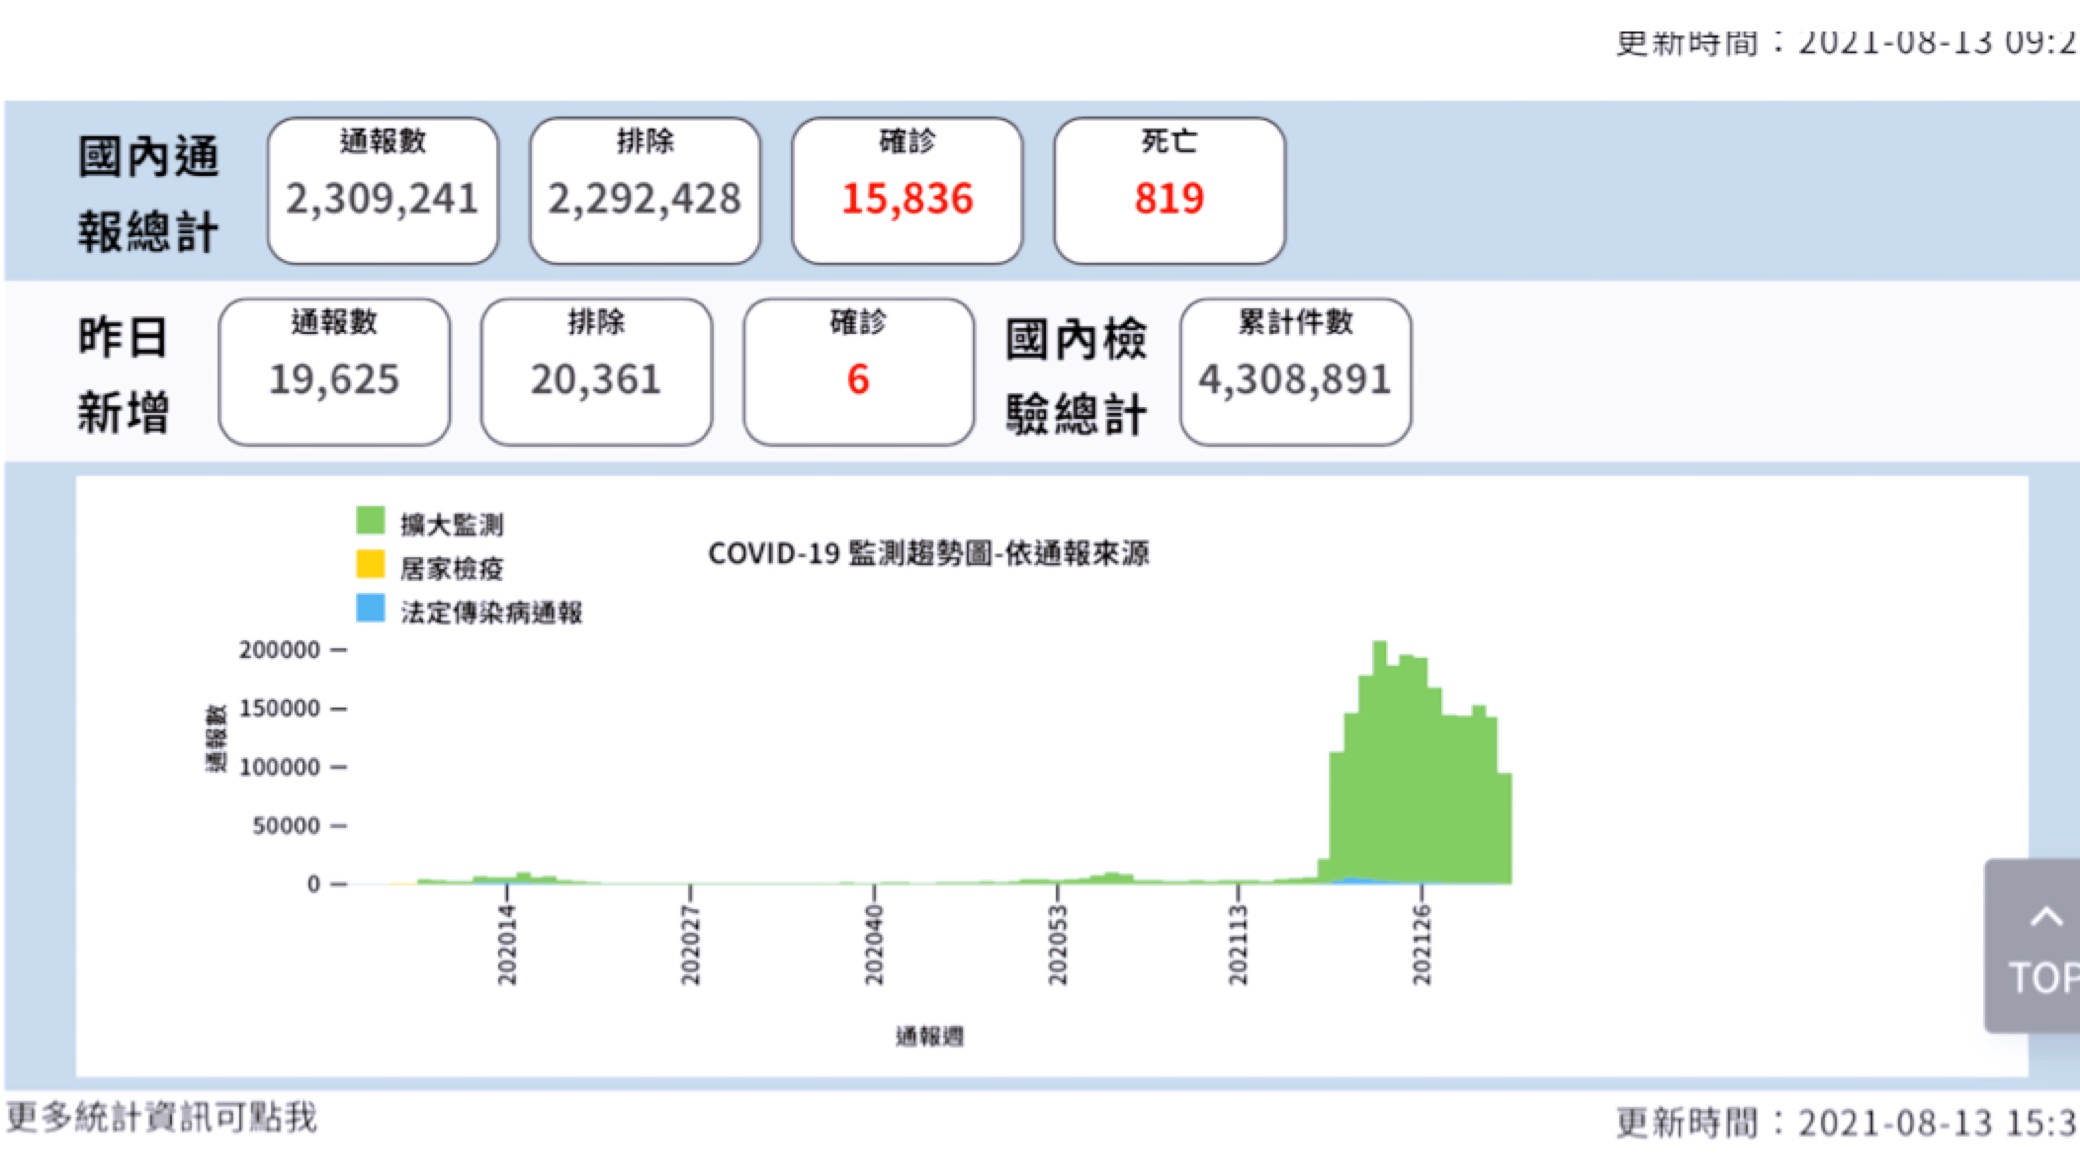Click the tallest green bar in the chart
This screenshot has width=2080, height=1170.
tap(1380, 762)
